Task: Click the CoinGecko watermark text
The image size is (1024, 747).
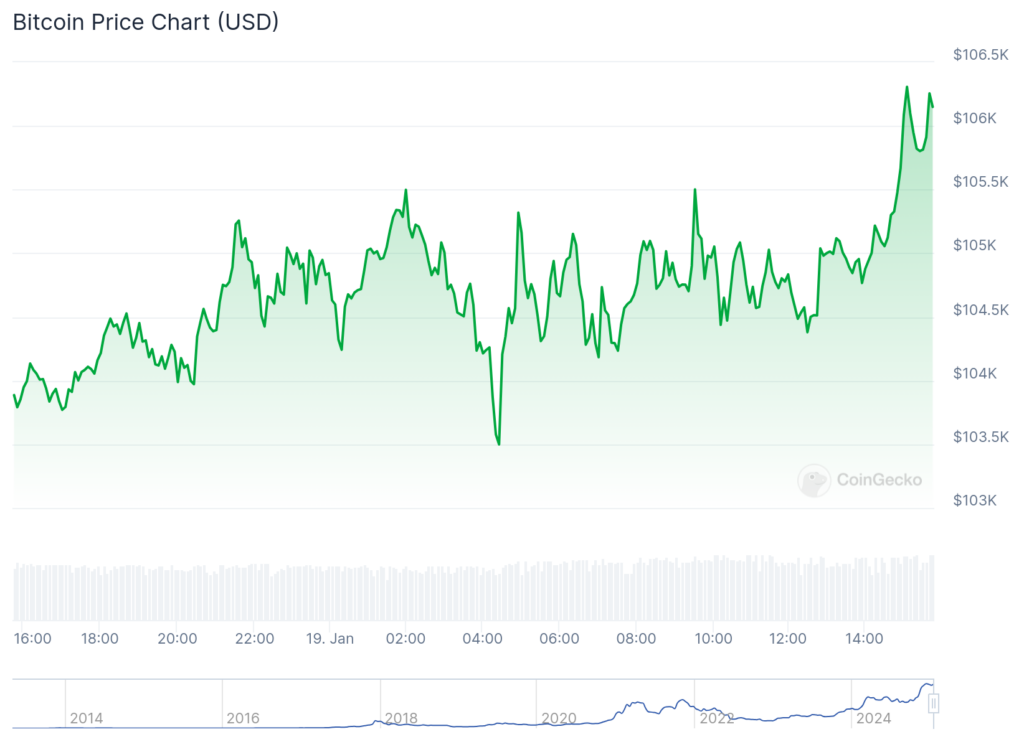Action: (879, 480)
